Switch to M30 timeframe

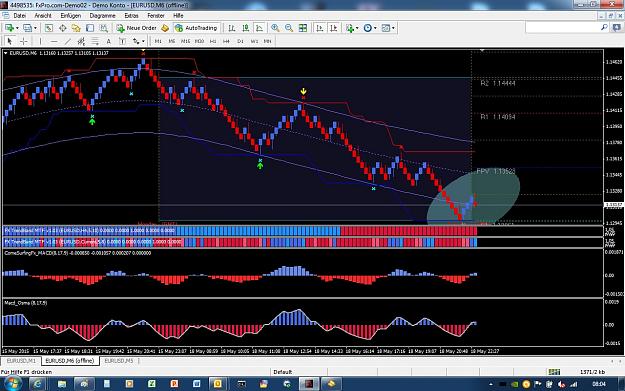click(199, 41)
